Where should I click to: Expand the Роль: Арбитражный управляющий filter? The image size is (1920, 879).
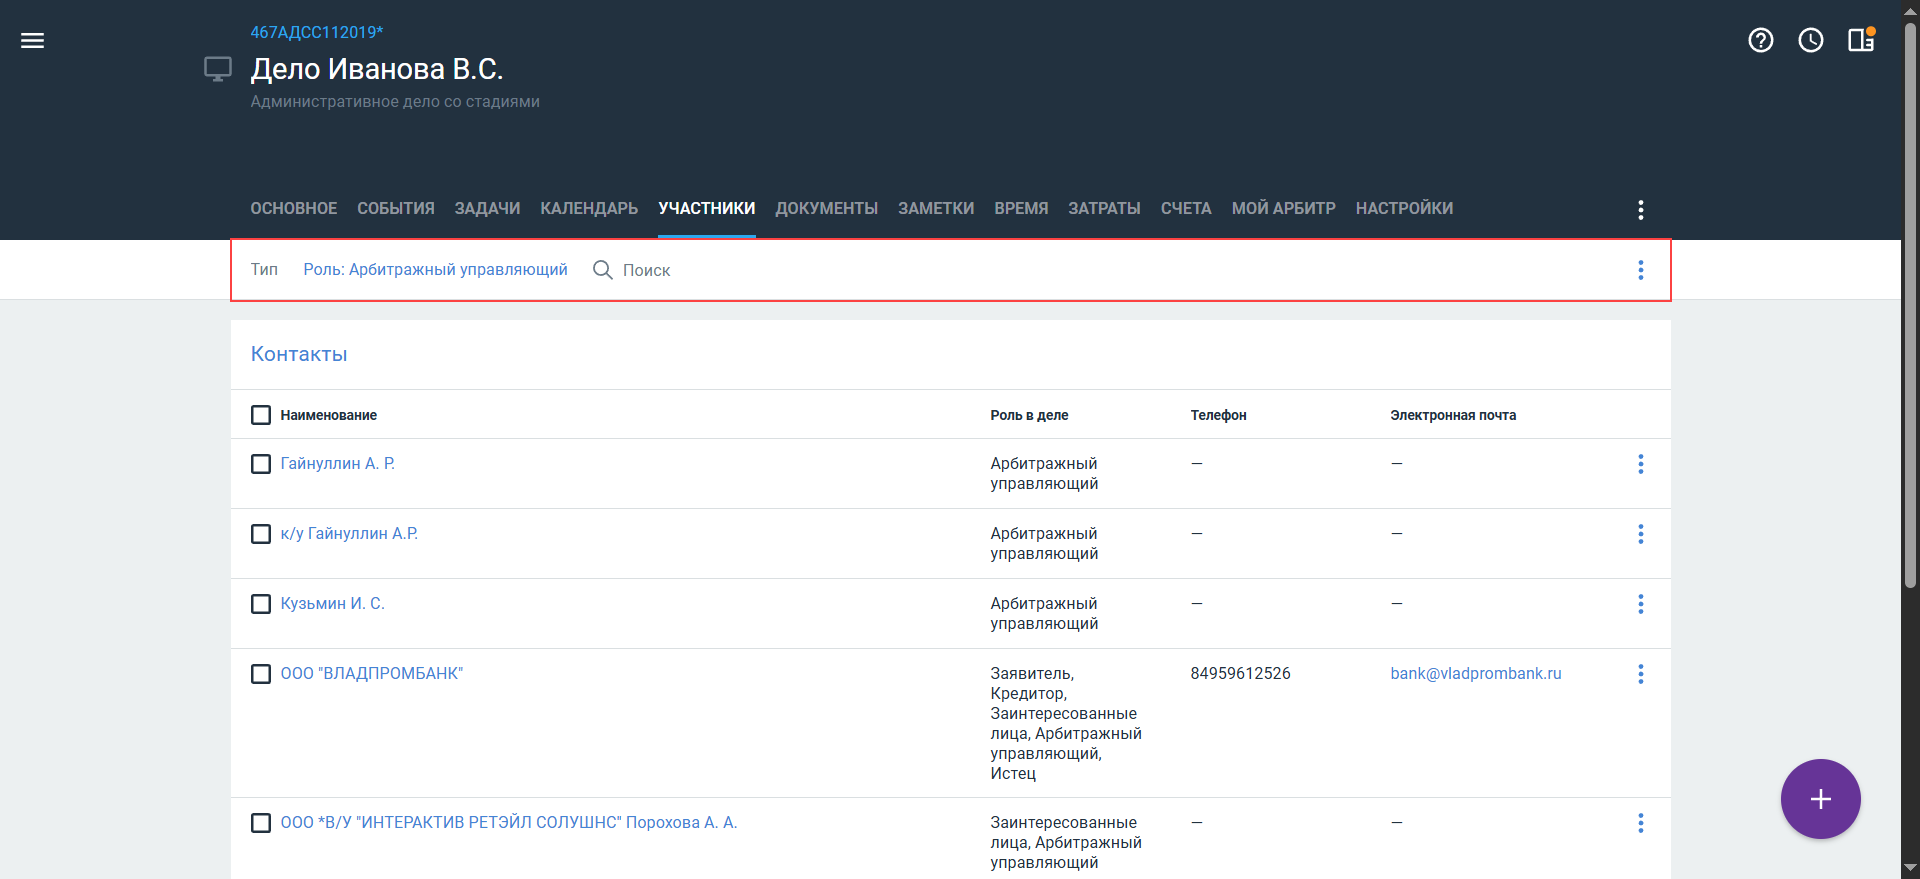pos(435,270)
